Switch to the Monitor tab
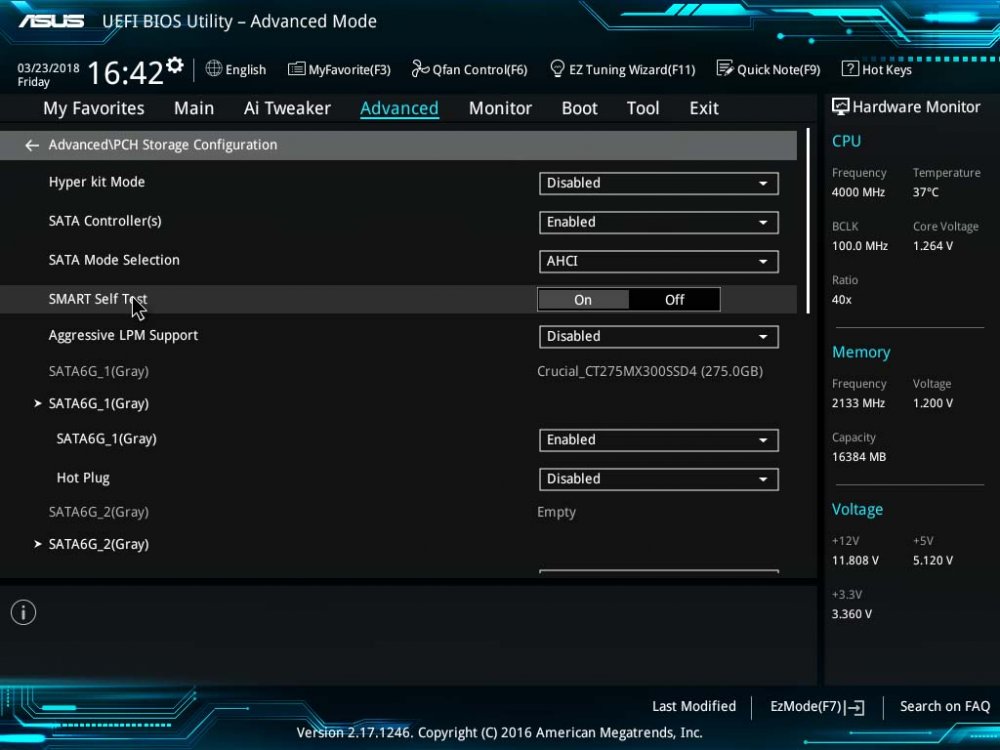 tap(500, 108)
